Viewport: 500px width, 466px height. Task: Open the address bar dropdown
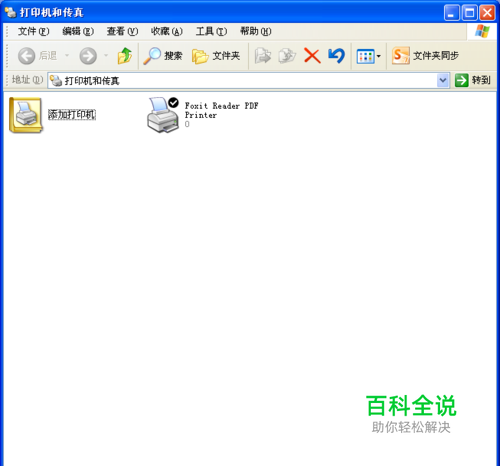pyautogui.click(x=443, y=80)
